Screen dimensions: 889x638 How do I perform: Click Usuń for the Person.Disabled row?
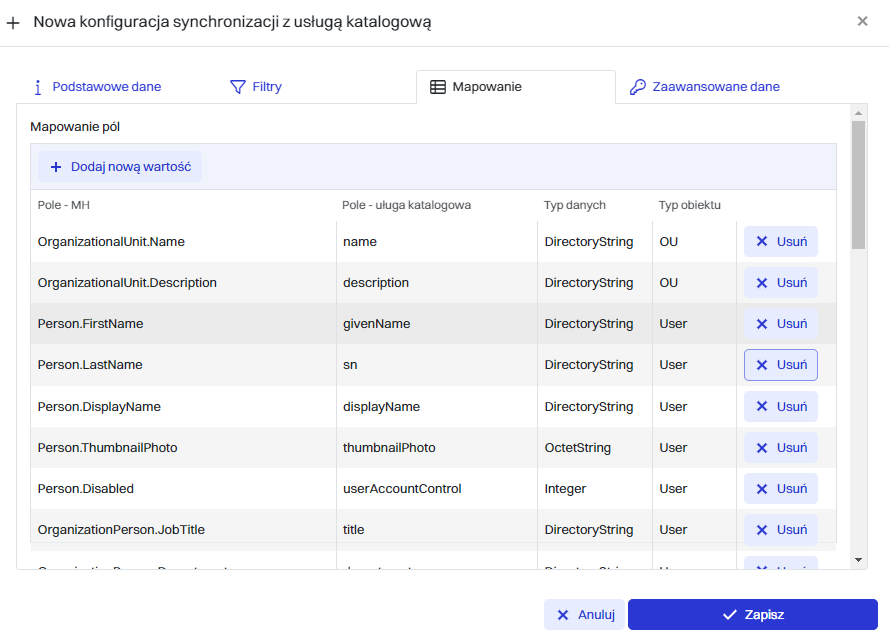780,489
